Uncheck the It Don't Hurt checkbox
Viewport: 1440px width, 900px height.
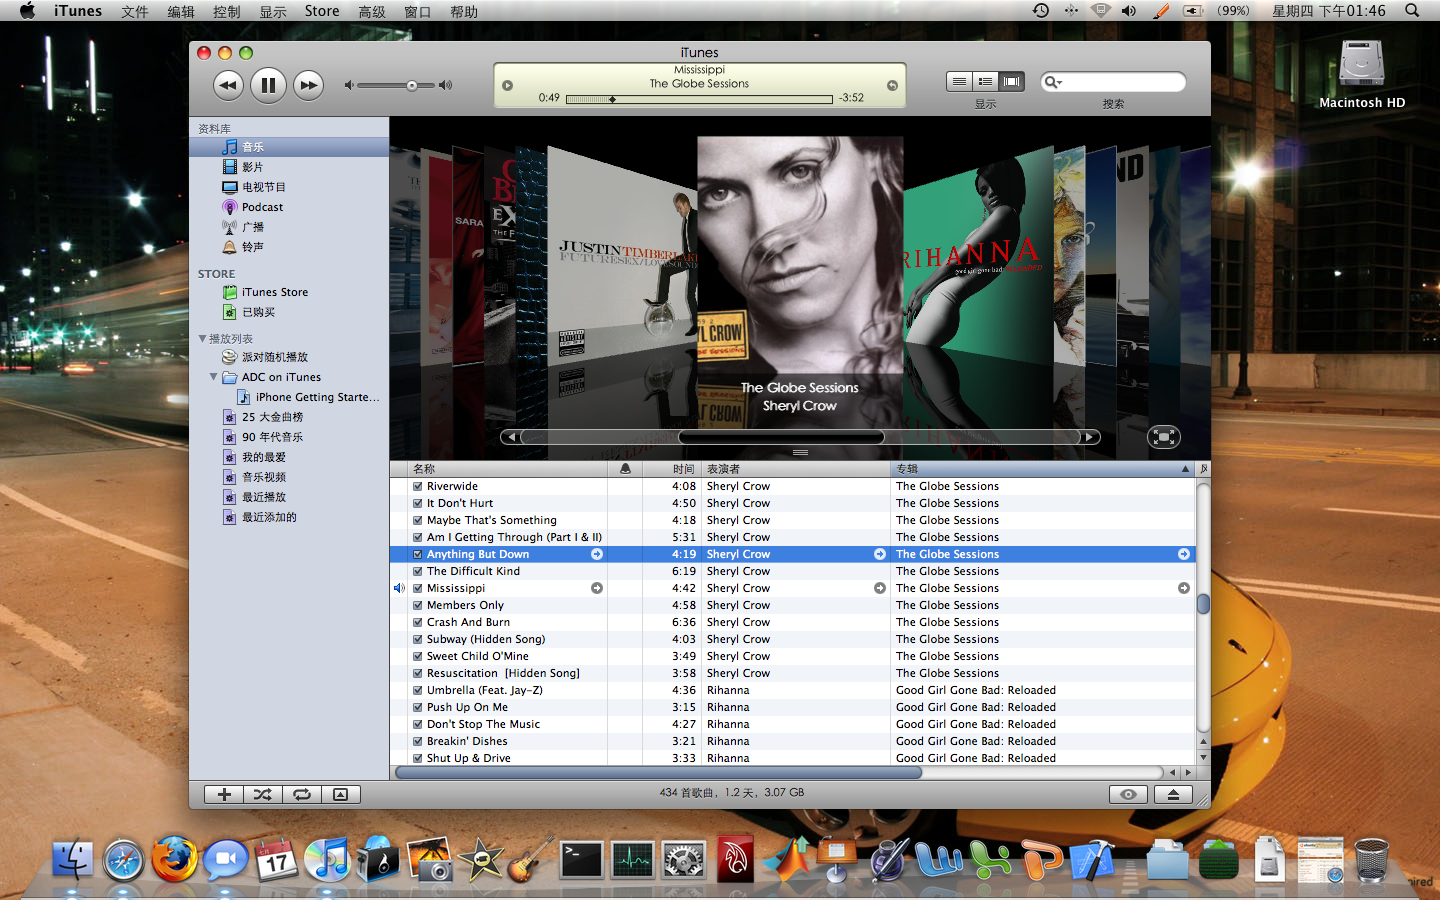point(418,503)
